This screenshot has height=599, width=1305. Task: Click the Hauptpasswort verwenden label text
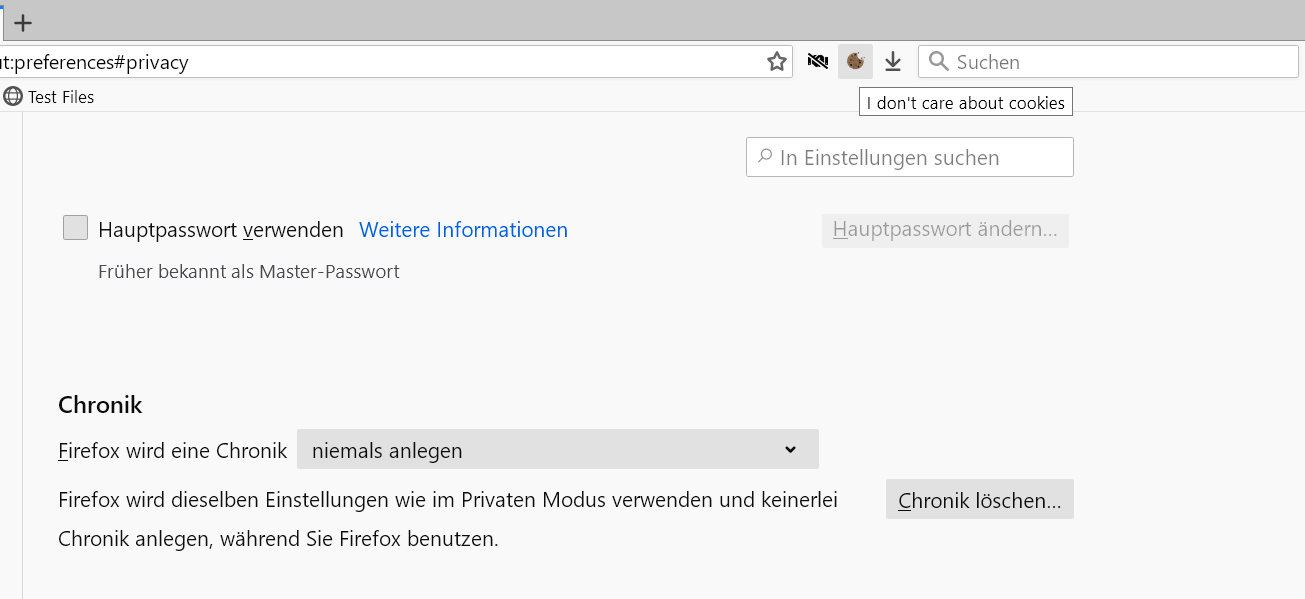click(220, 230)
